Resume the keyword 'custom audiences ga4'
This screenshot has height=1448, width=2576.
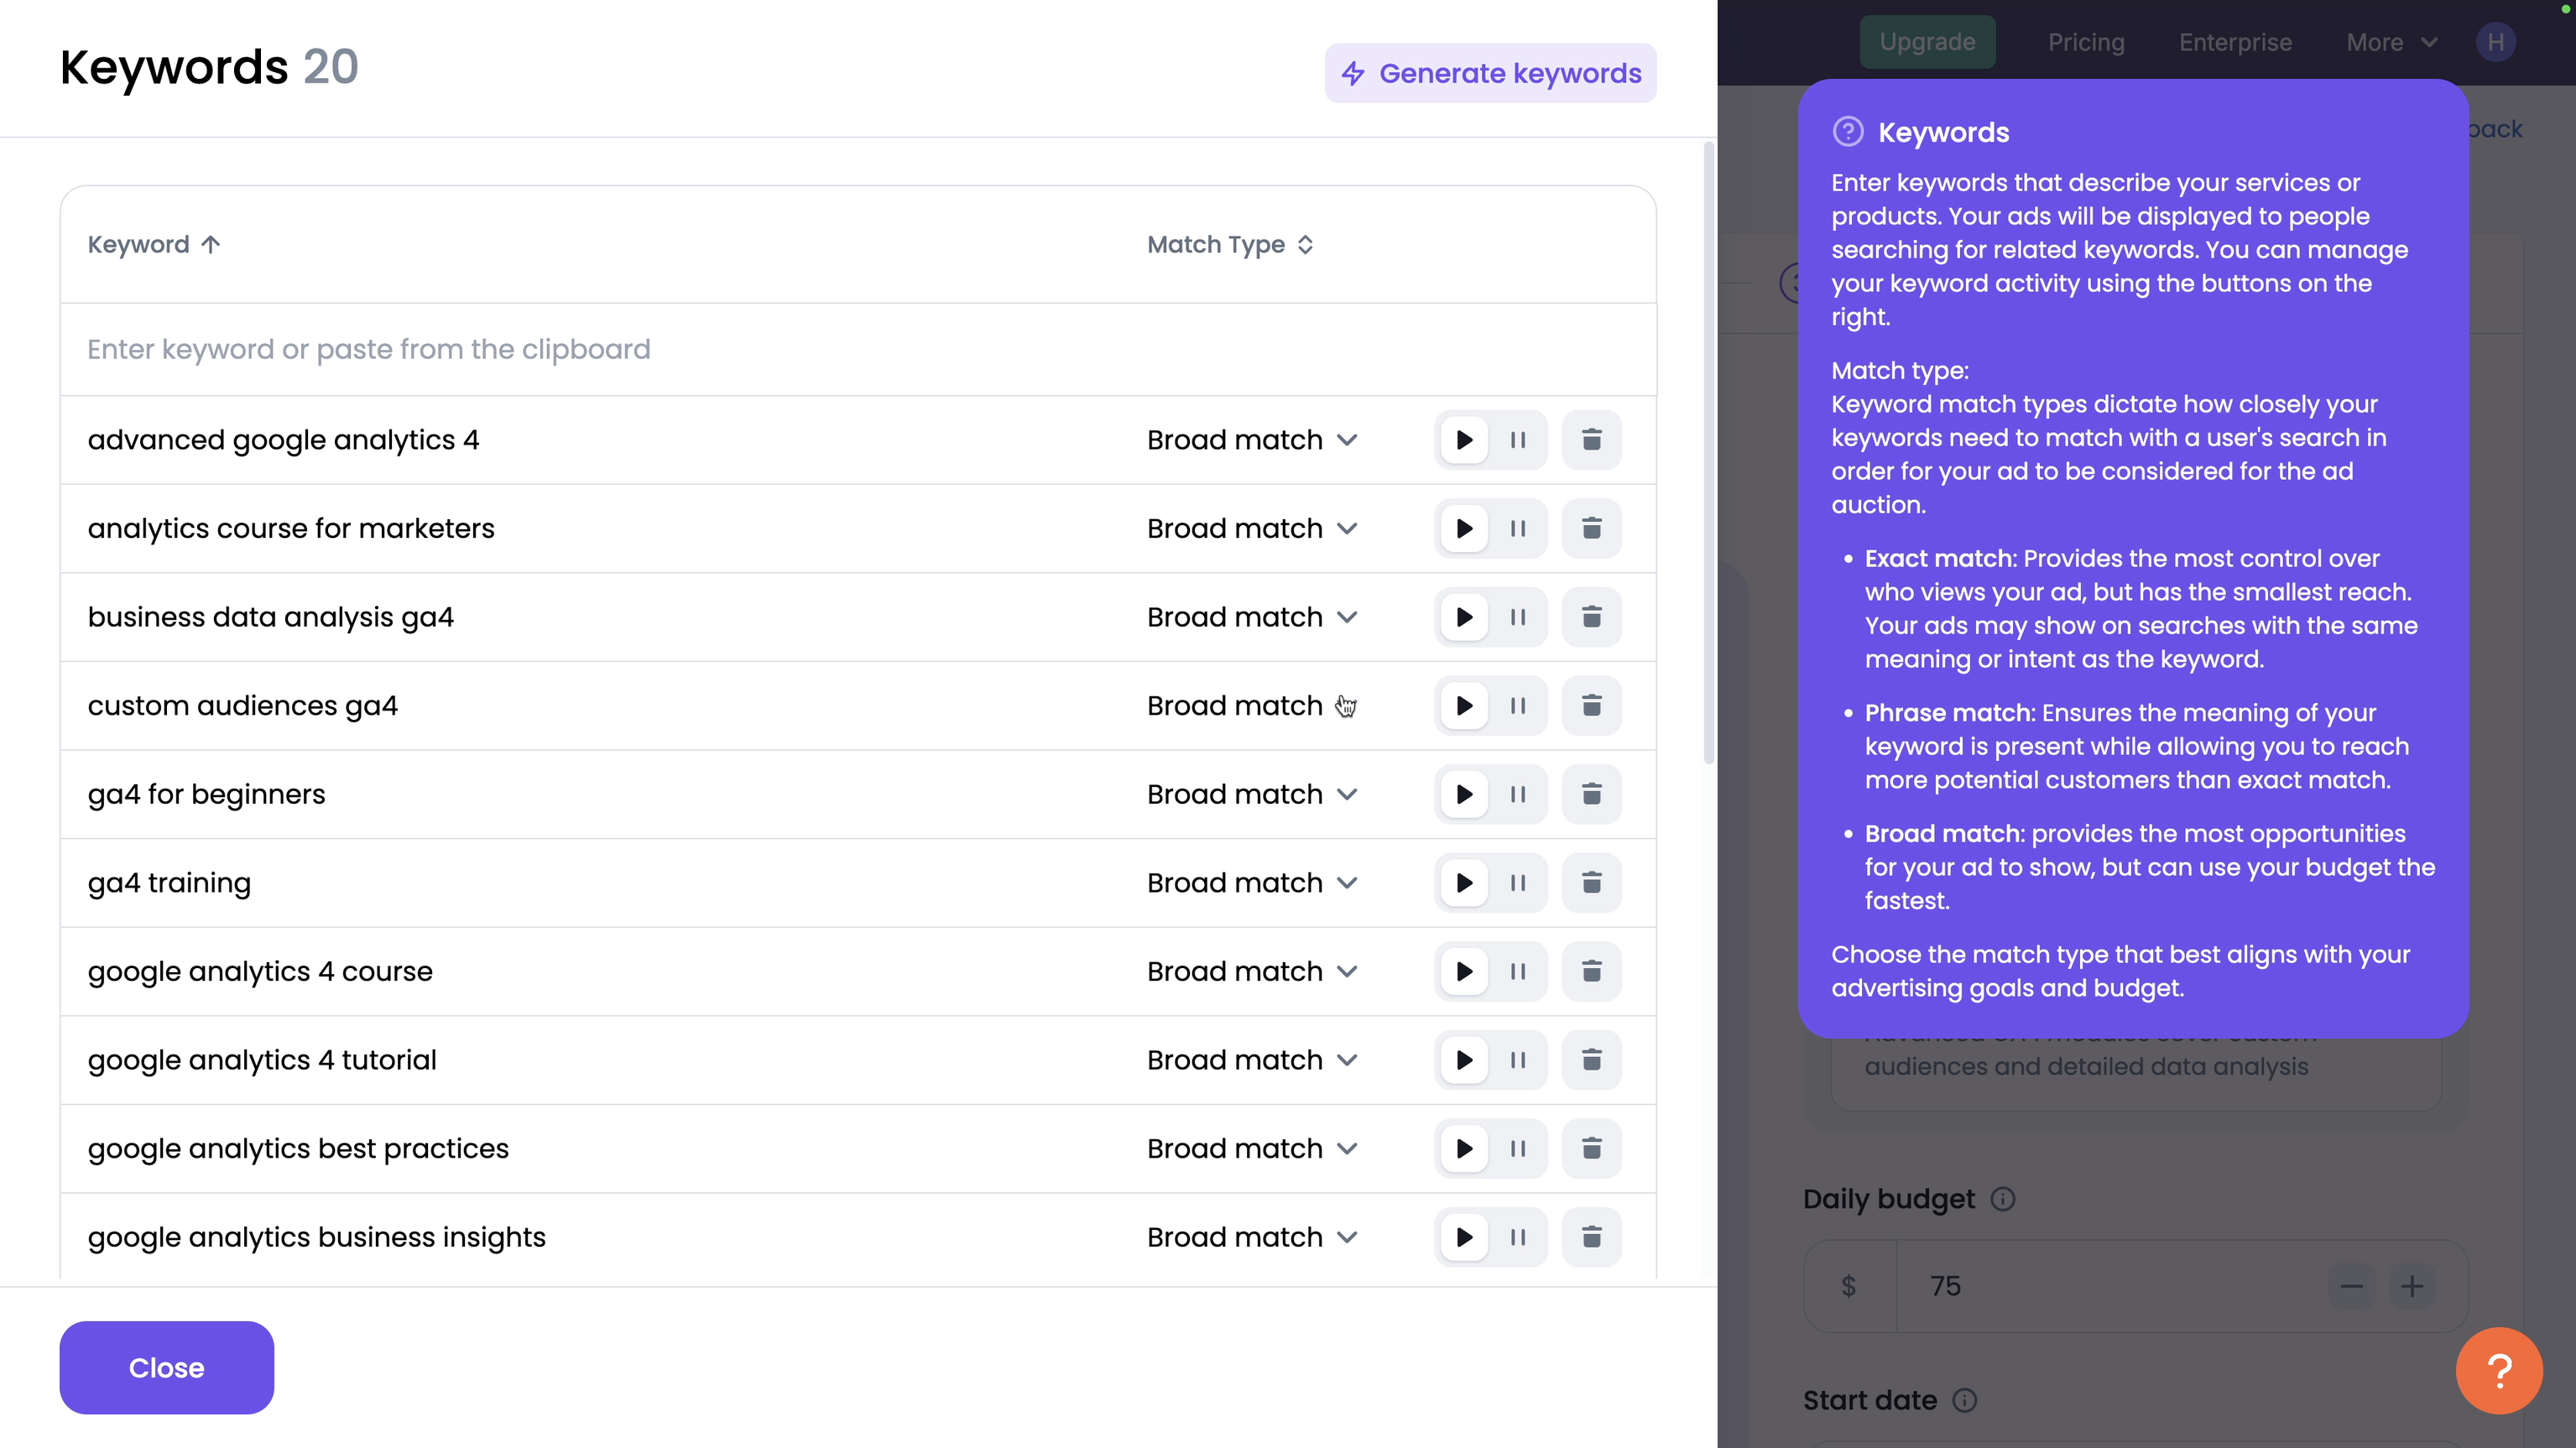[1463, 705]
